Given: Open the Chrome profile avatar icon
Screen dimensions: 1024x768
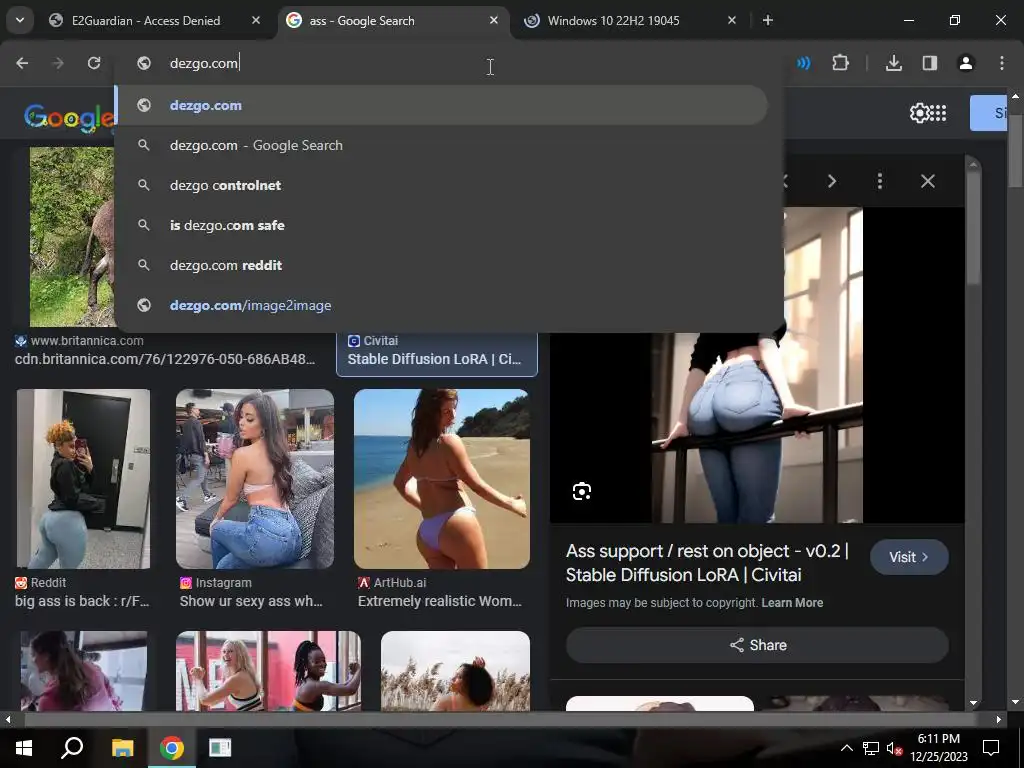Looking at the screenshot, I should coord(965,63).
